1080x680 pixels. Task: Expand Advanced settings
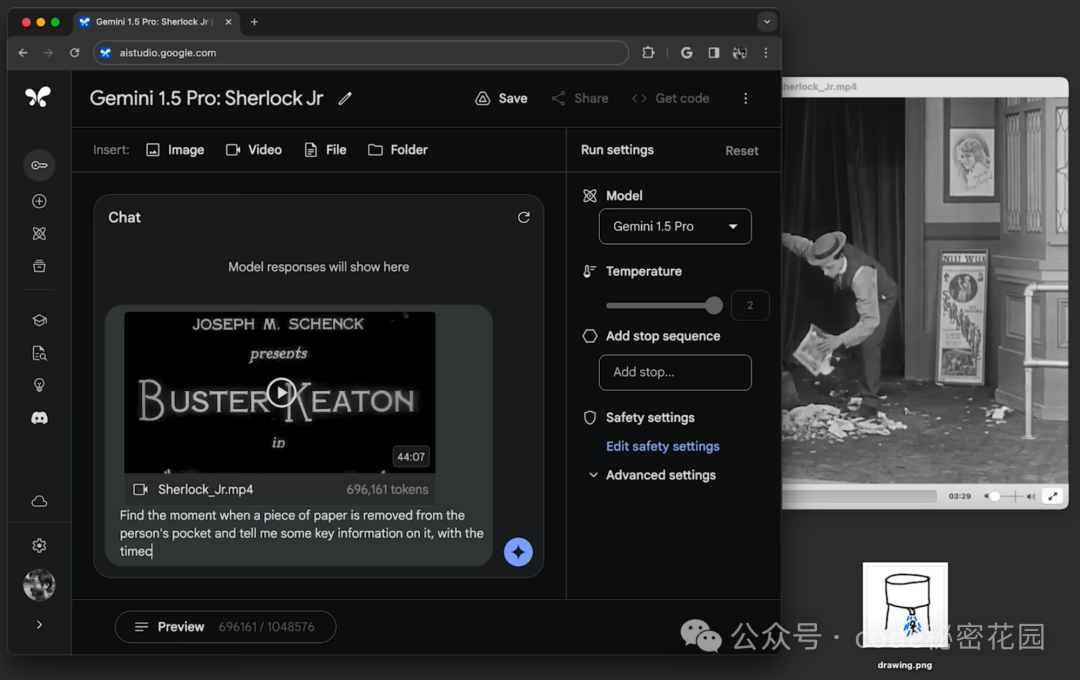click(652, 475)
